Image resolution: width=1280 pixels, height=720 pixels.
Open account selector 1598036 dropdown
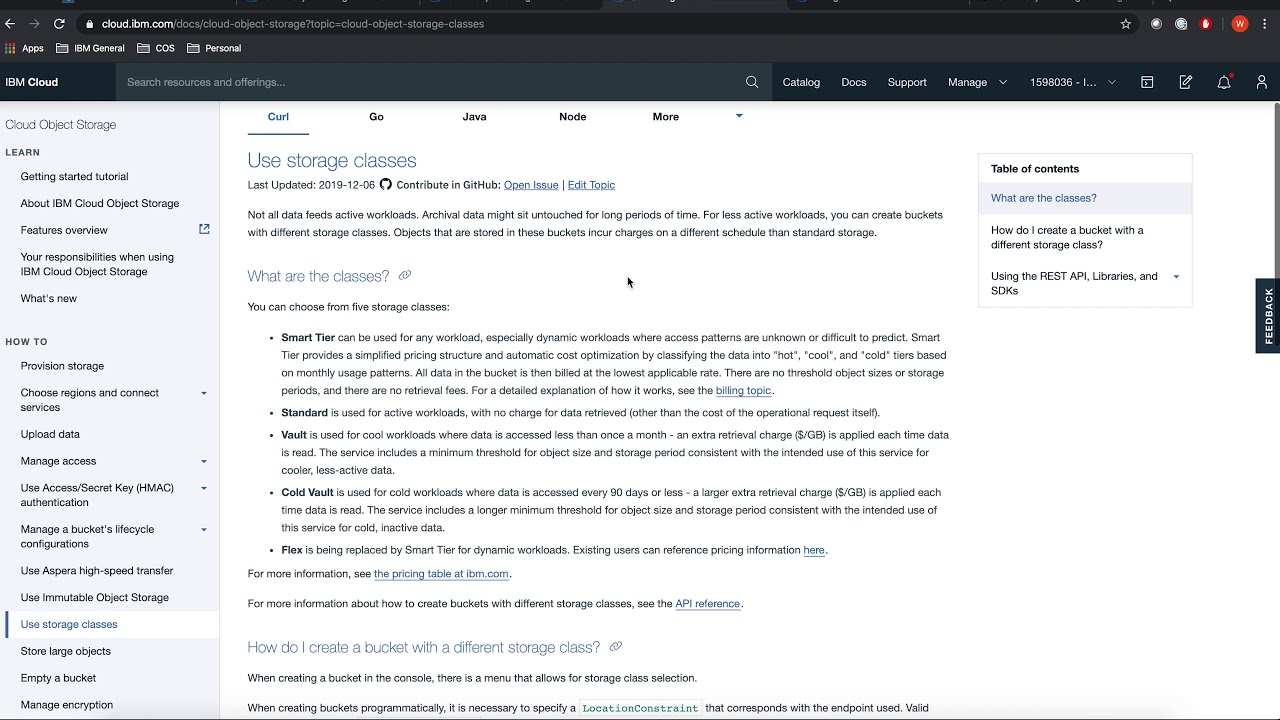(x=1073, y=82)
